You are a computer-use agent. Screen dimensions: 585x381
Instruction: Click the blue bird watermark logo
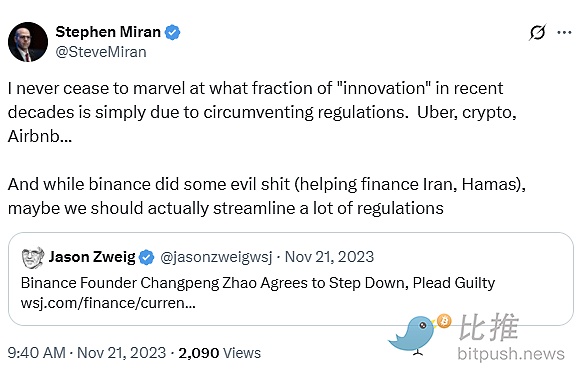point(414,335)
